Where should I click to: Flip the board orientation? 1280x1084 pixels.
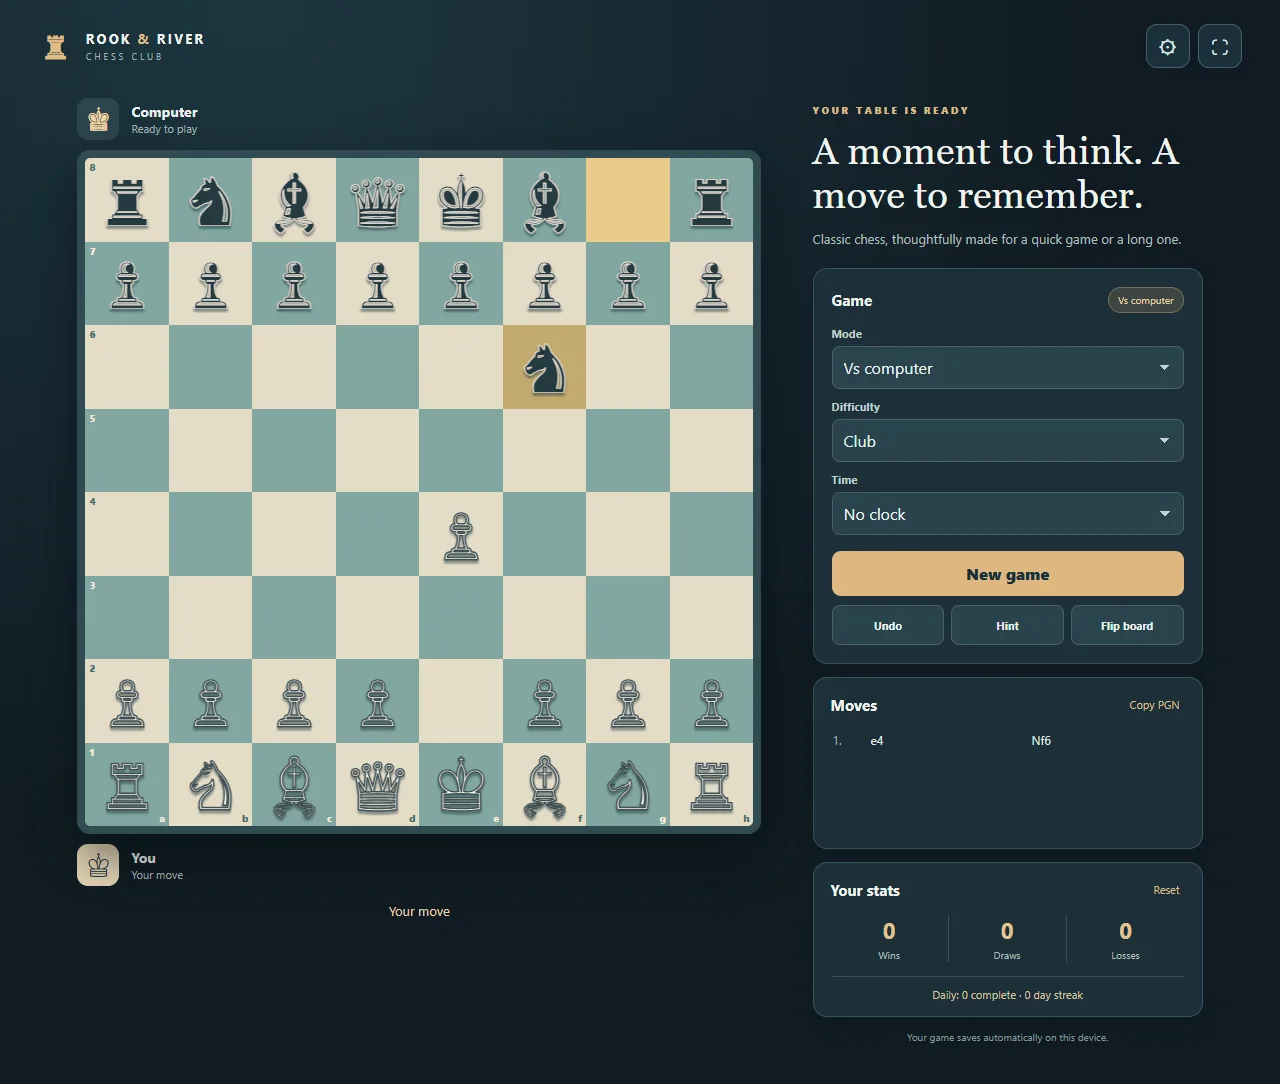[x=1127, y=626]
